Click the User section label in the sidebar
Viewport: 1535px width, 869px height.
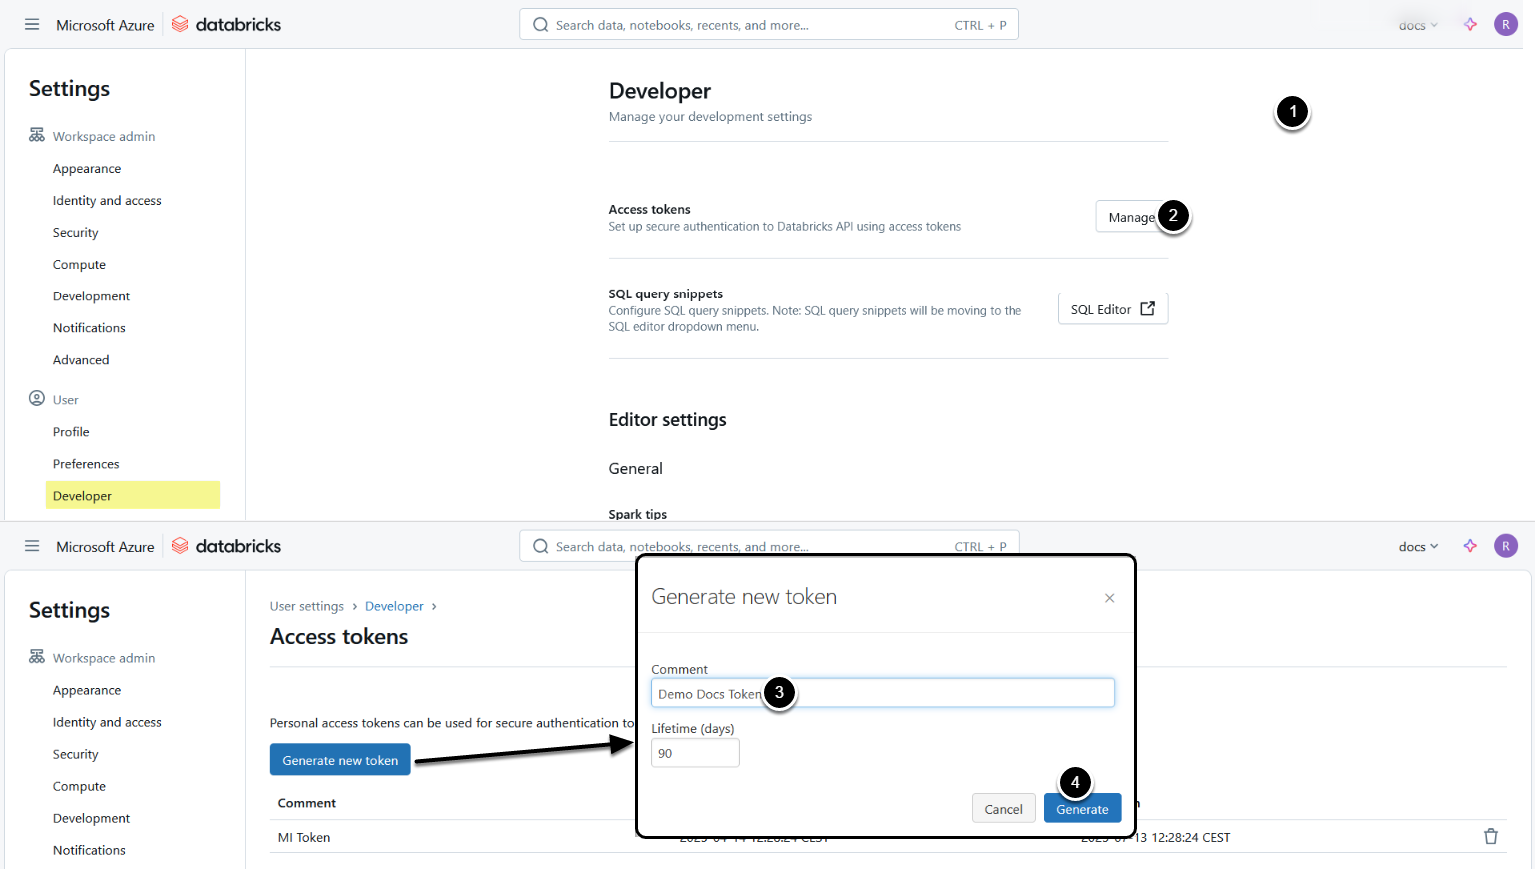[x=65, y=400]
